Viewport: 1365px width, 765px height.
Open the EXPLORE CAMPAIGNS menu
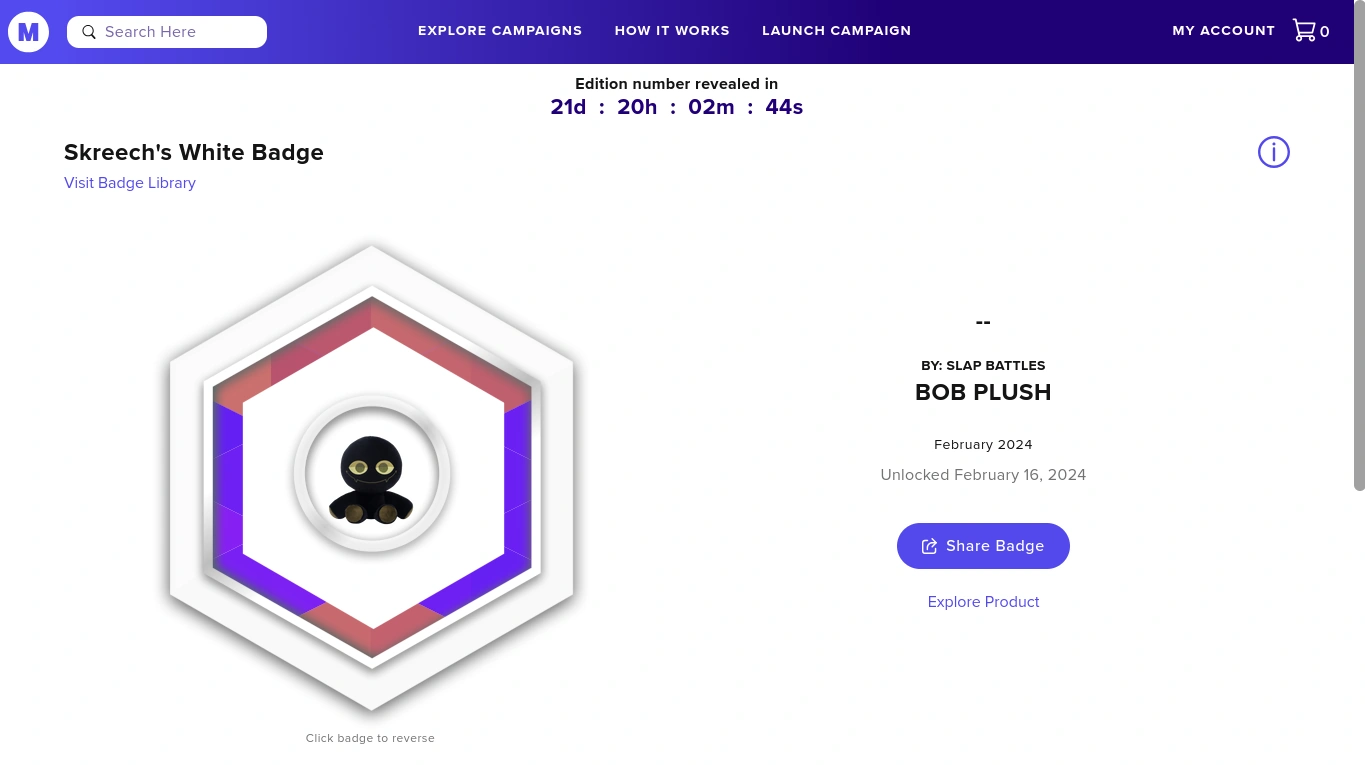499,31
